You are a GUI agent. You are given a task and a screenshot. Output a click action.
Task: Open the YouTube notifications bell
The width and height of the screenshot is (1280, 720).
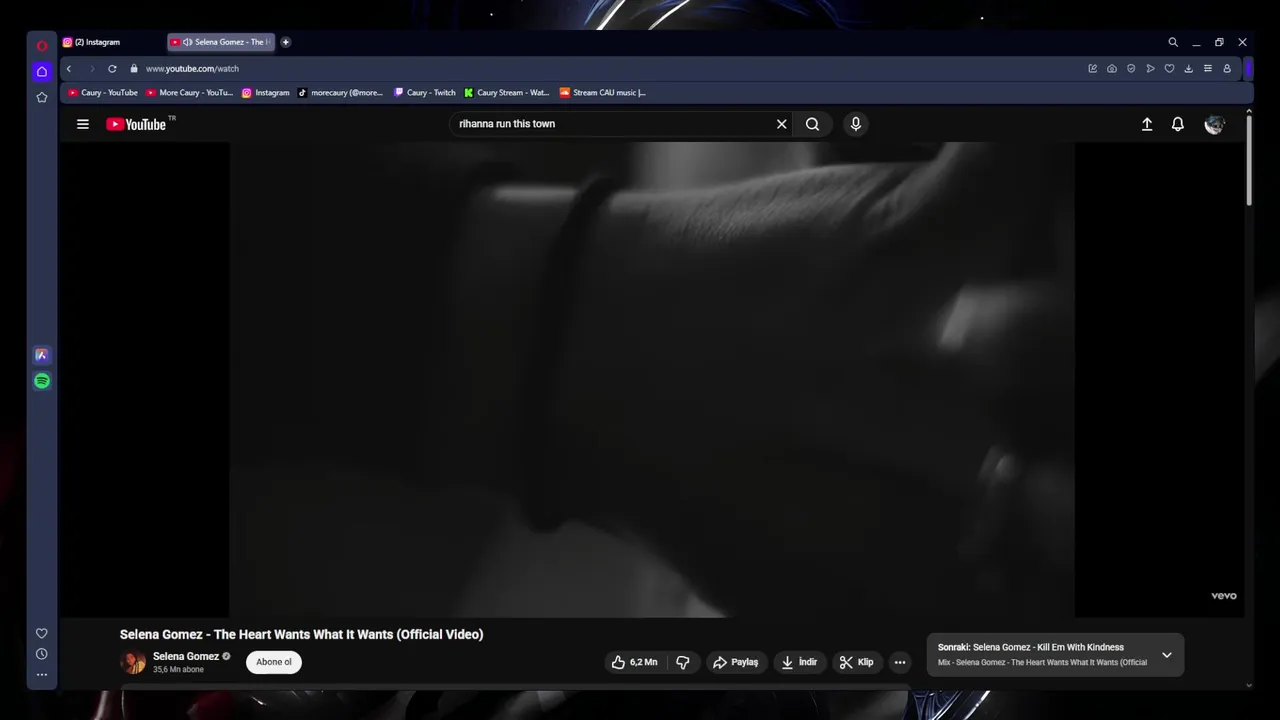pyautogui.click(x=1178, y=124)
